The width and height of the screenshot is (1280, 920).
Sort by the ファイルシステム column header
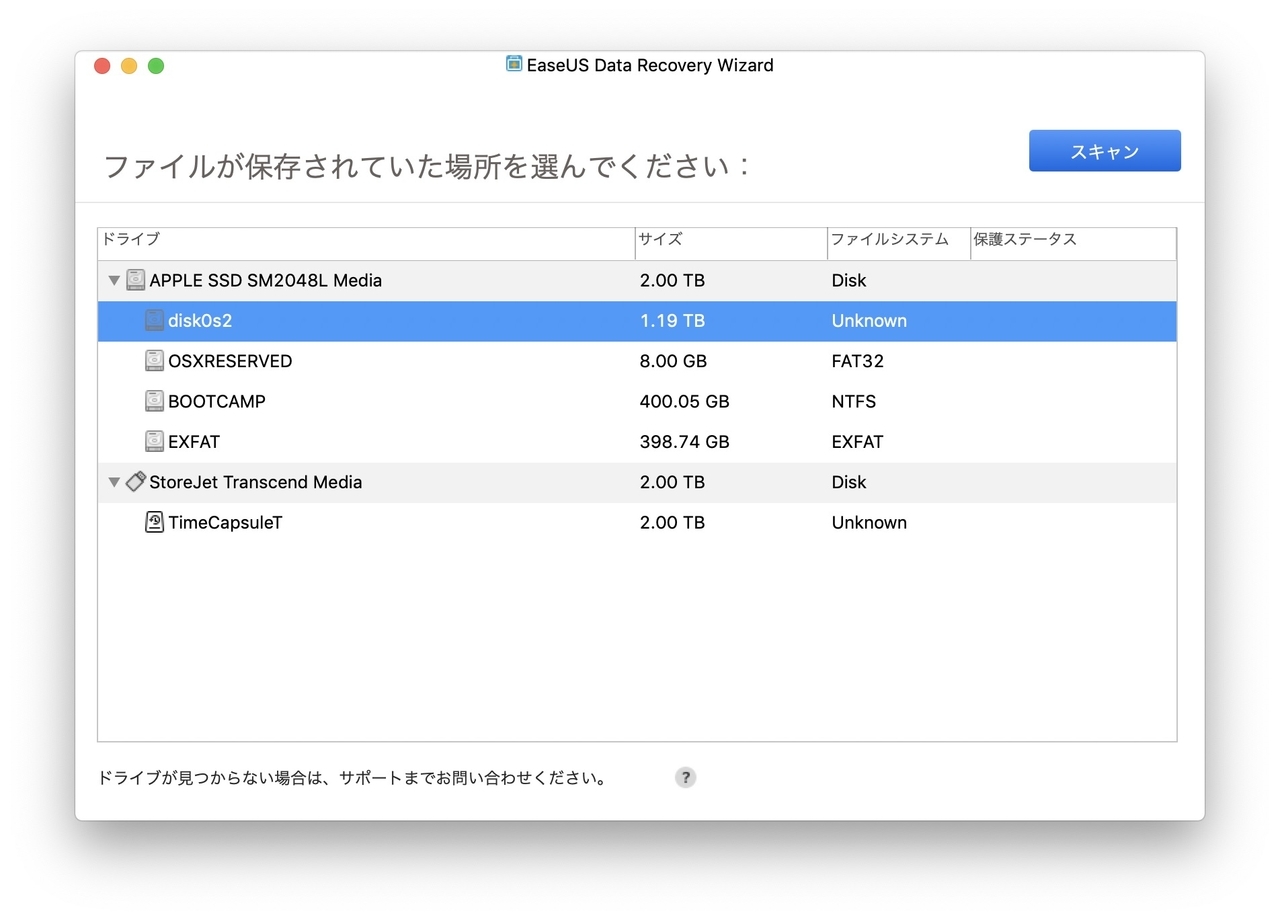click(x=899, y=243)
